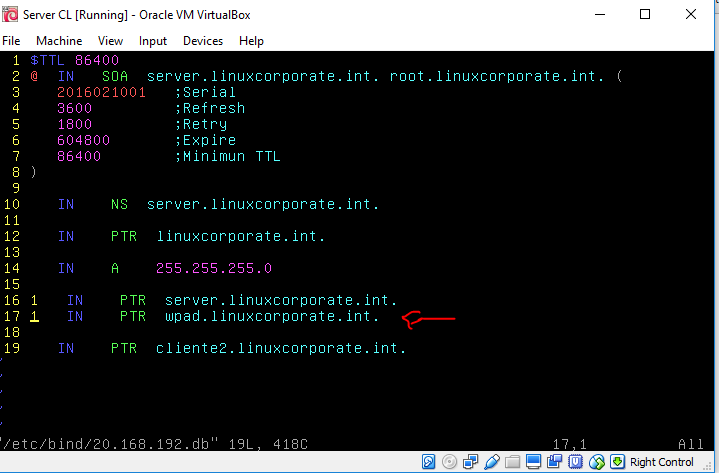Screen dimensions: 719x473
Task: Click server.linuxcorporate.int. on line 16
Action: coord(281,300)
